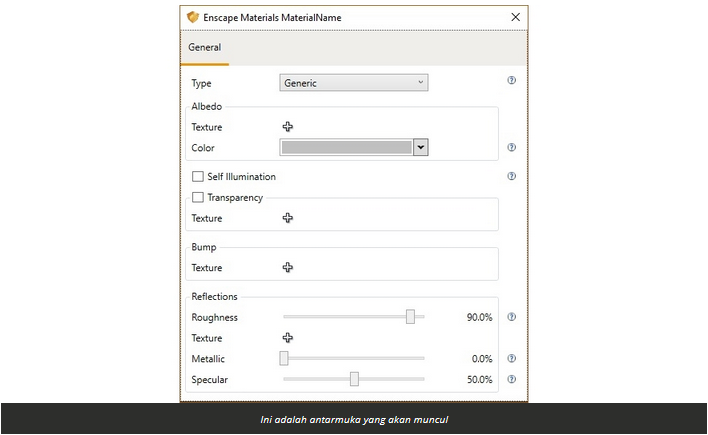Image resolution: width=708 pixels, height=435 pixels.
Task: Enable the Transparency checkbox
Action: 197,197
